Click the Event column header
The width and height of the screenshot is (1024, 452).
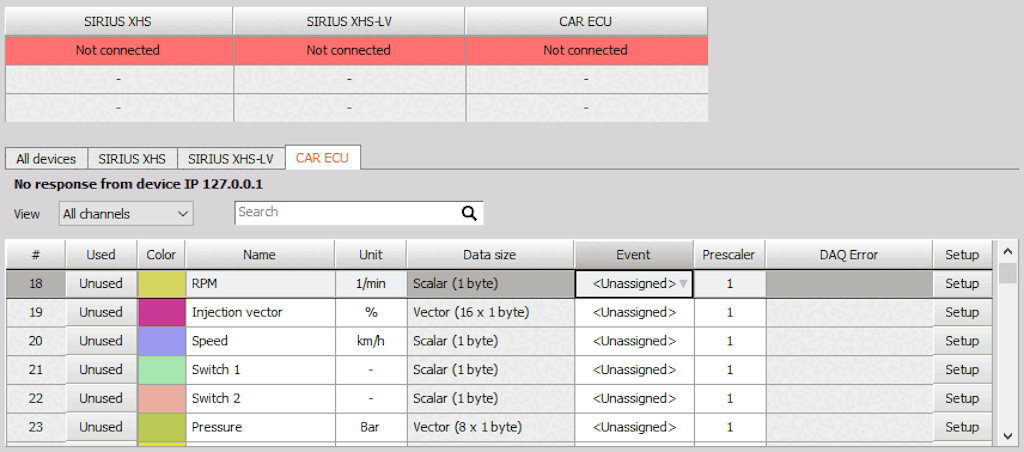633,255
